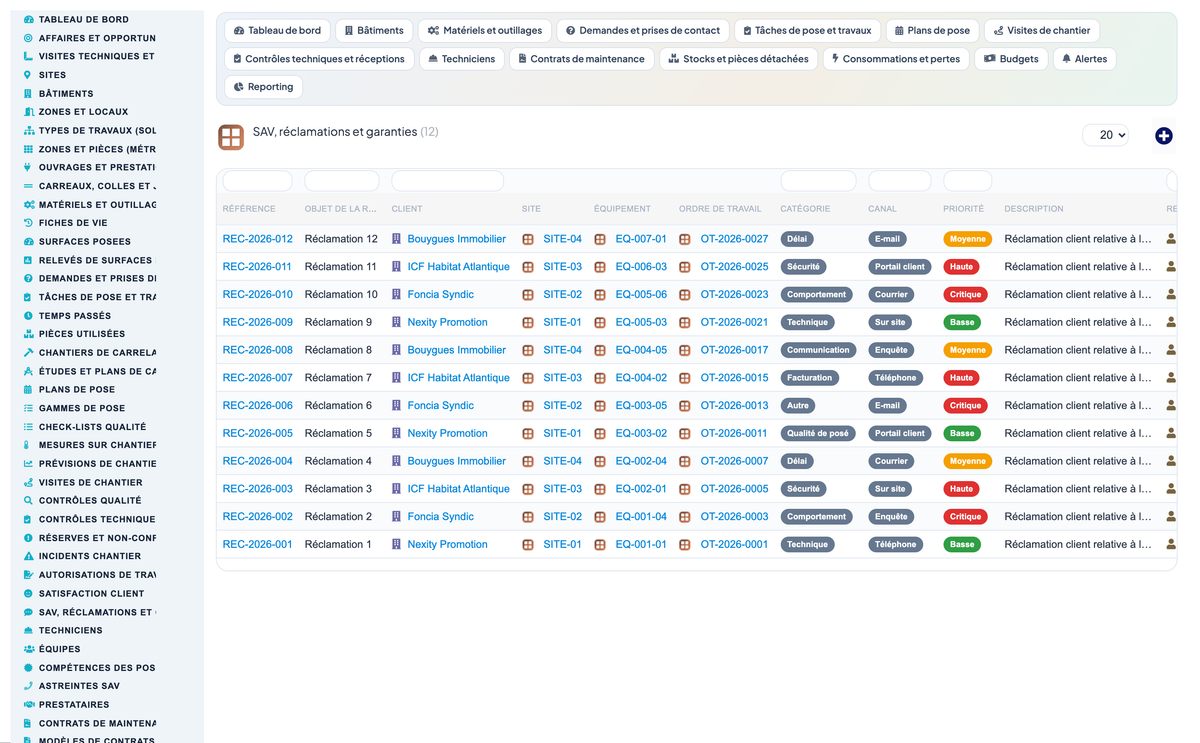Select Techniciens in the sidebar
This screenshot has height=743, width=1200.
pos(70,630)
